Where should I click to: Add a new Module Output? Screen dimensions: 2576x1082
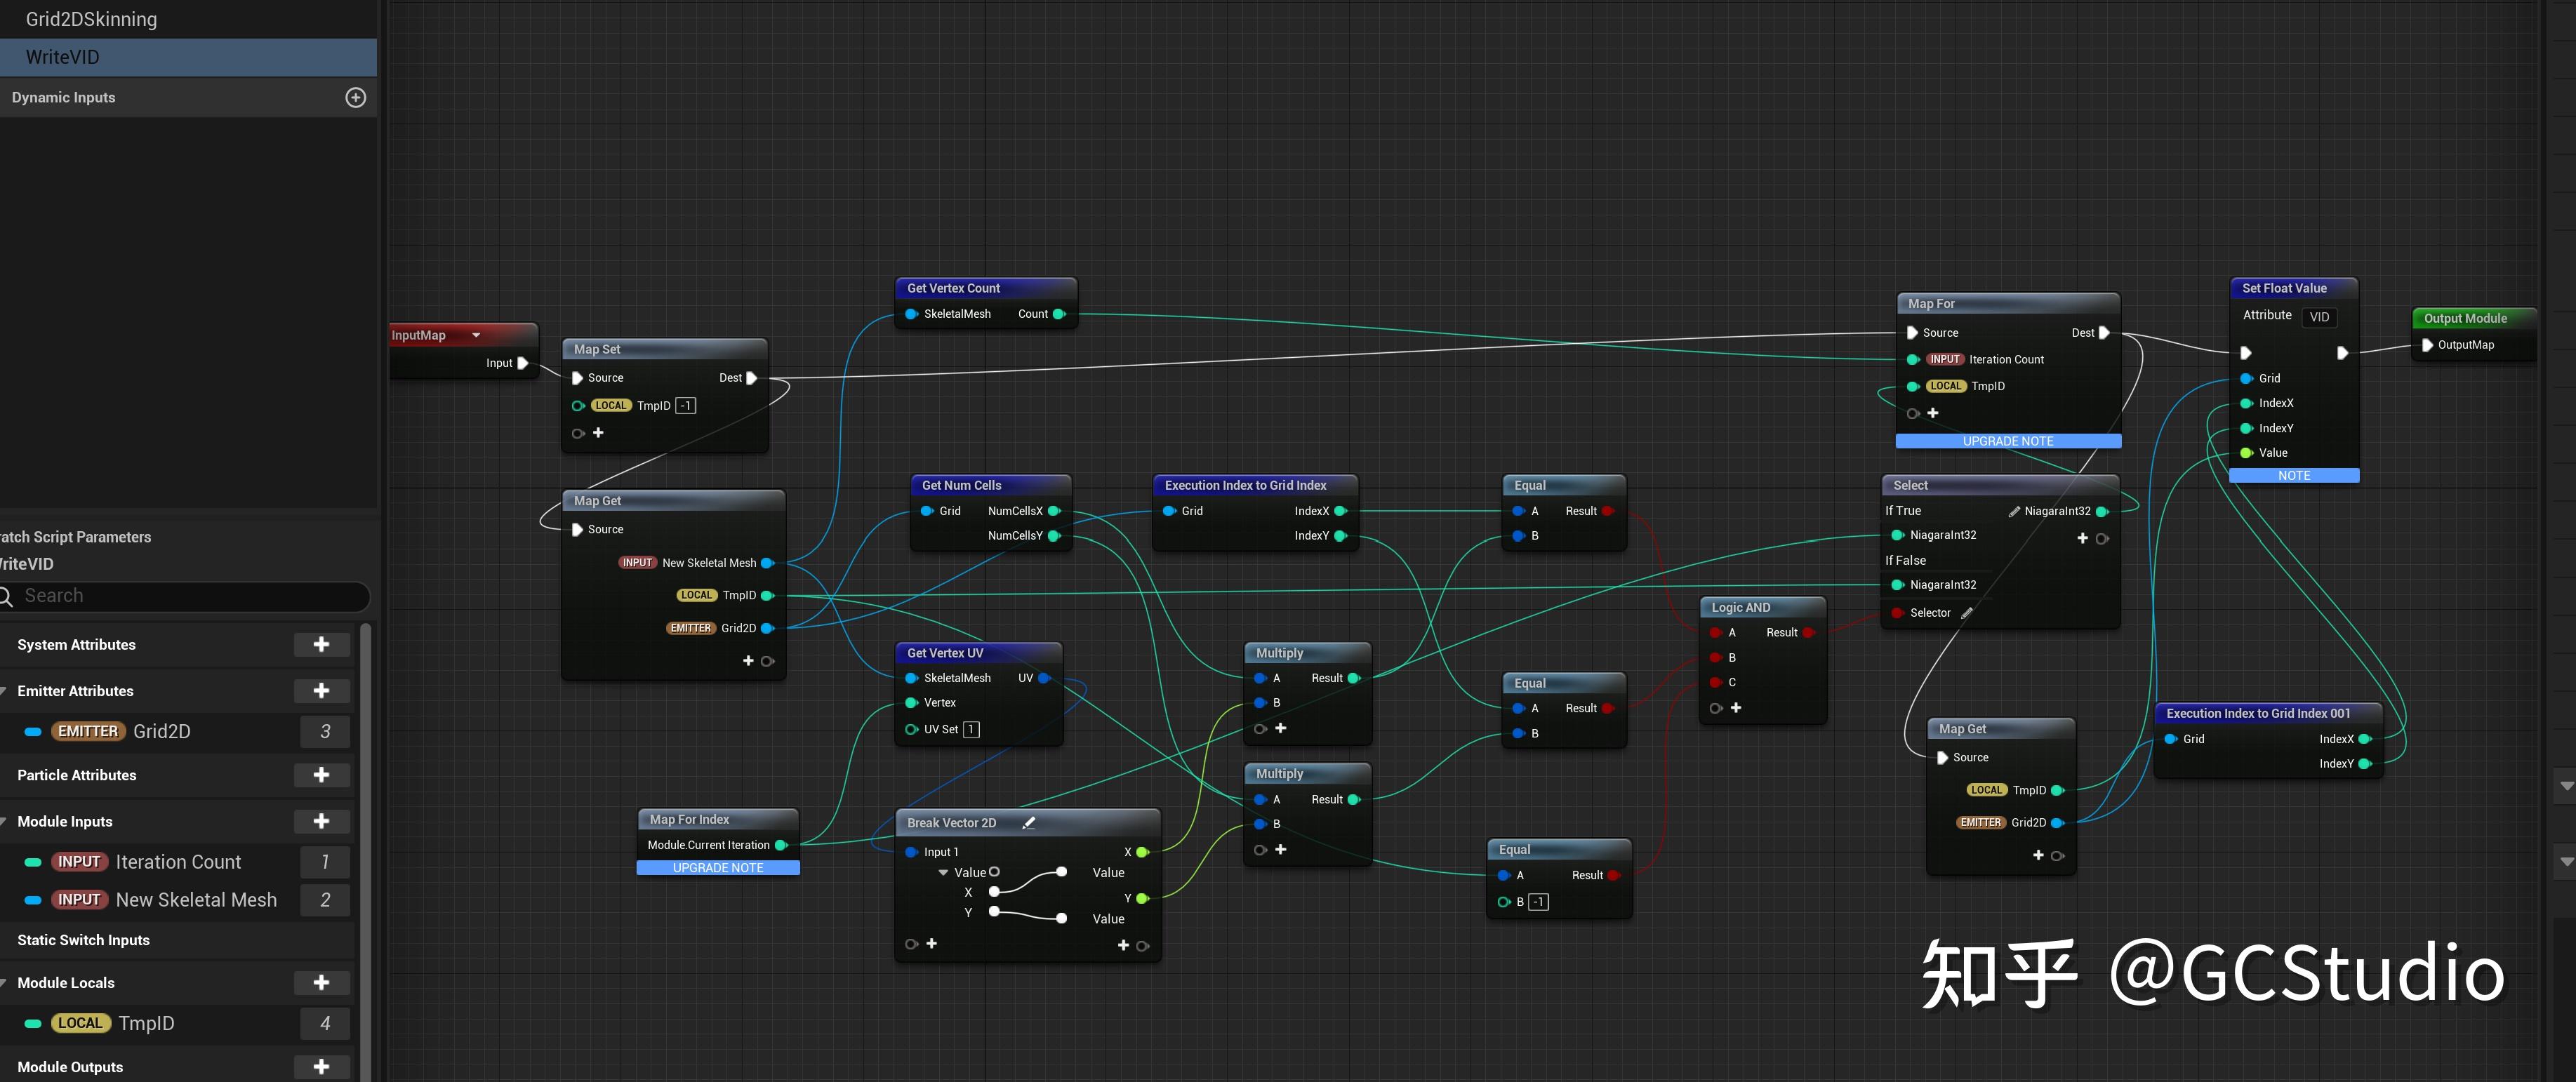321,1066
